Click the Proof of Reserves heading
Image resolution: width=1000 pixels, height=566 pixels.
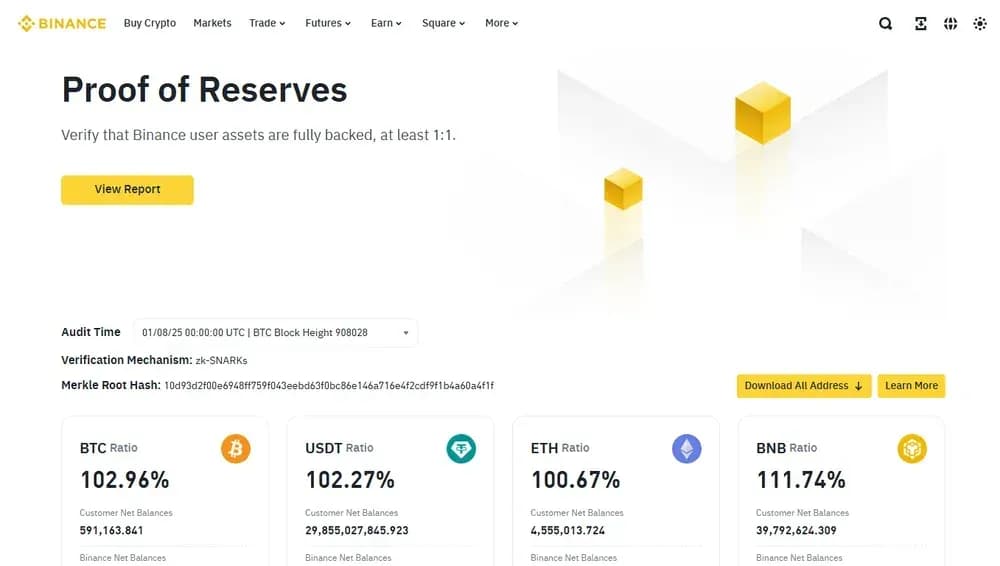pyautogui.click(x=205, y=89)
